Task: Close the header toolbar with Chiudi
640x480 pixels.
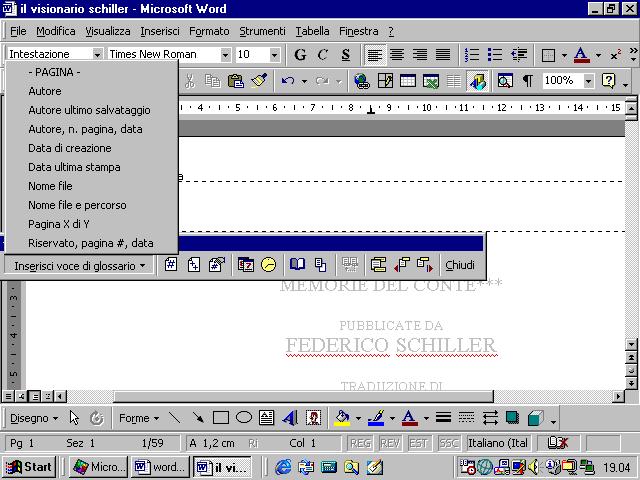Action: [460, 265]
